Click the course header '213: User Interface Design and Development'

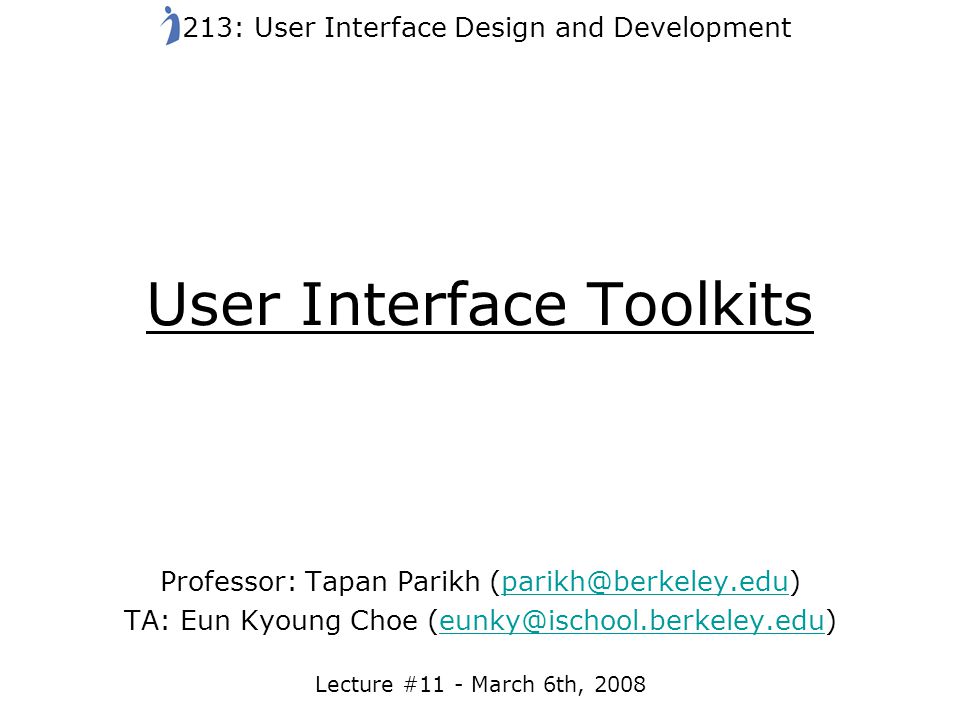[487, 28]
